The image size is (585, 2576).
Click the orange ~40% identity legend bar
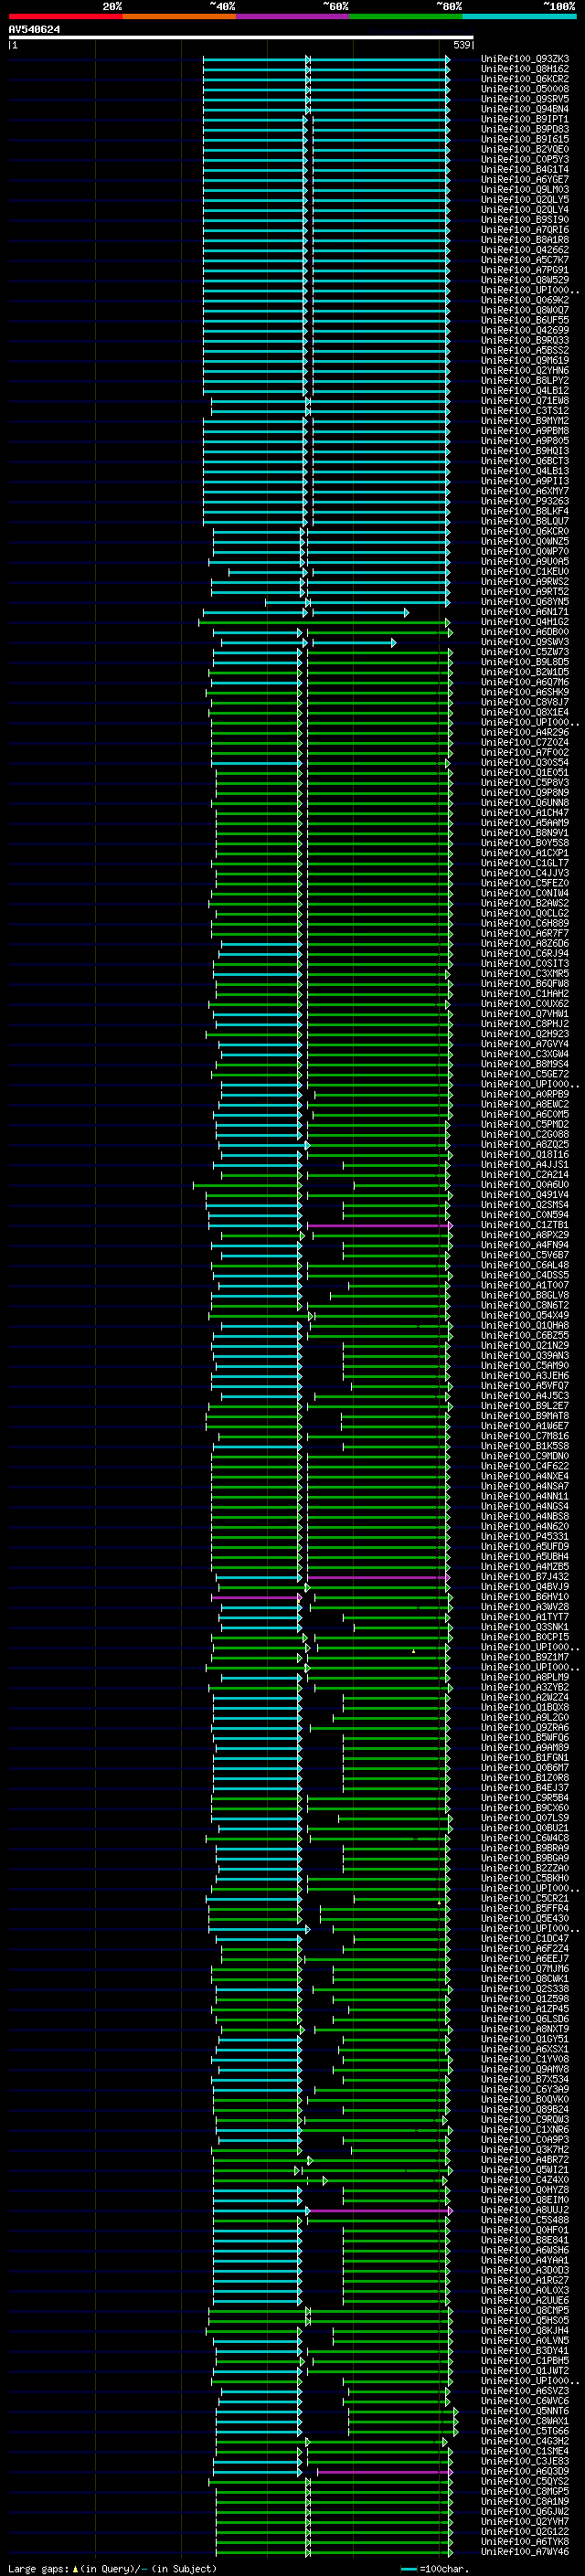pos(179,17)
